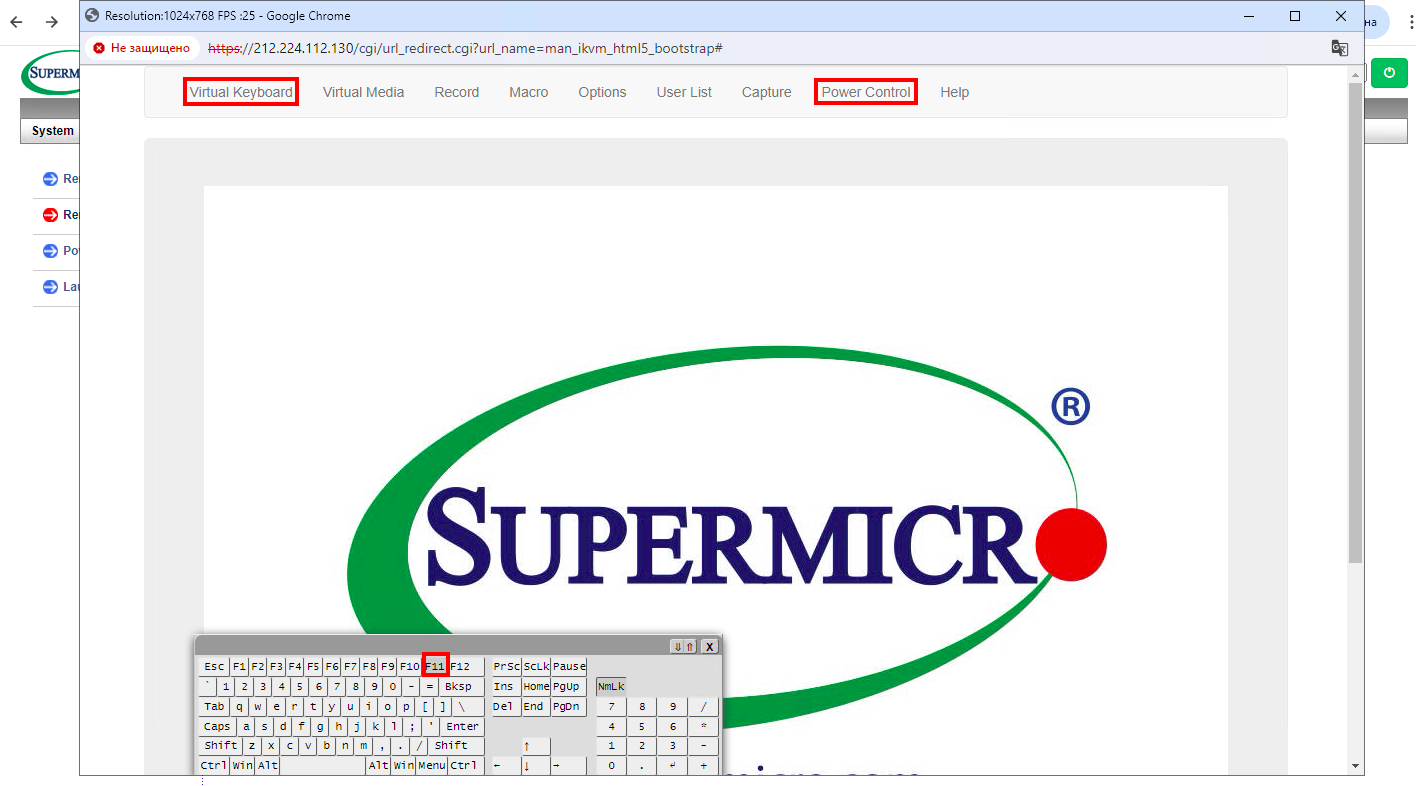The image size is (1416, 786).
Task: Click the move-keyboard-up arrow icon
Action: pos(690,646)
